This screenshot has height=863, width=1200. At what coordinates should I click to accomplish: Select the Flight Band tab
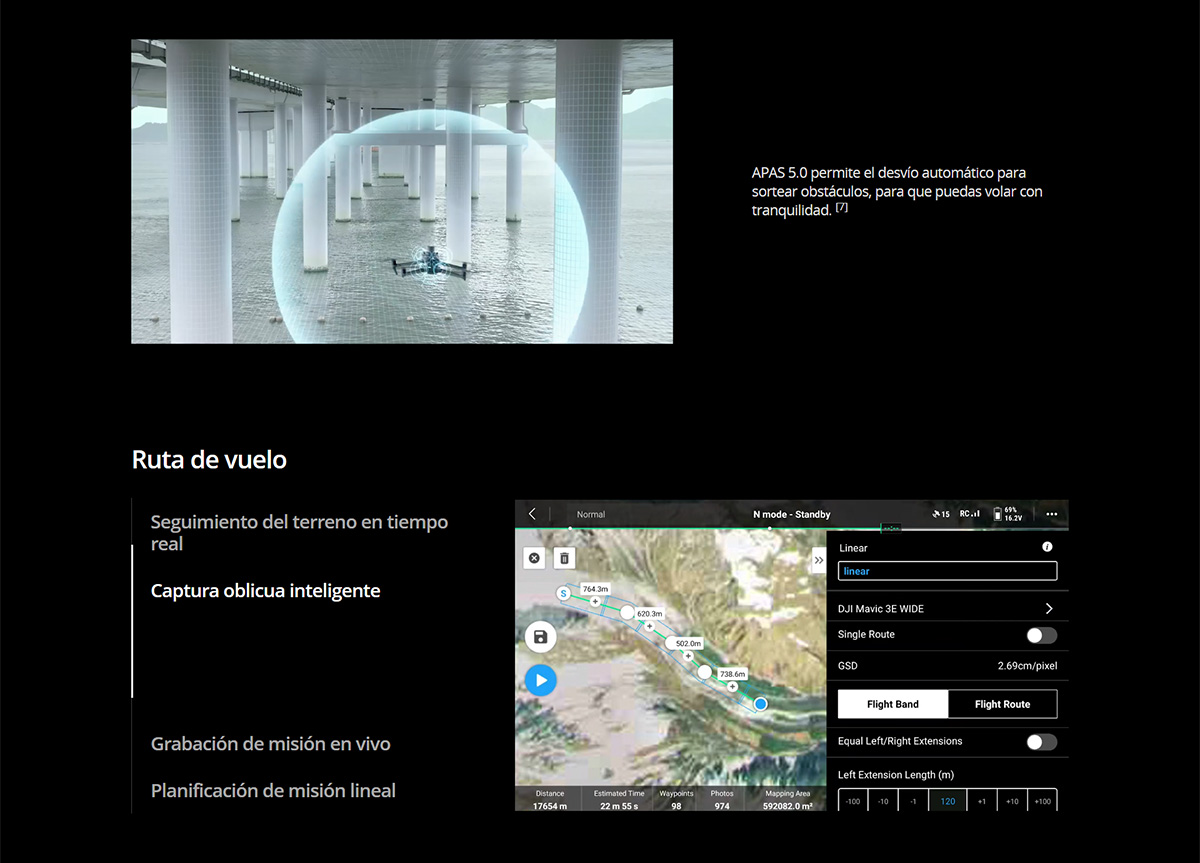point(892,704)
